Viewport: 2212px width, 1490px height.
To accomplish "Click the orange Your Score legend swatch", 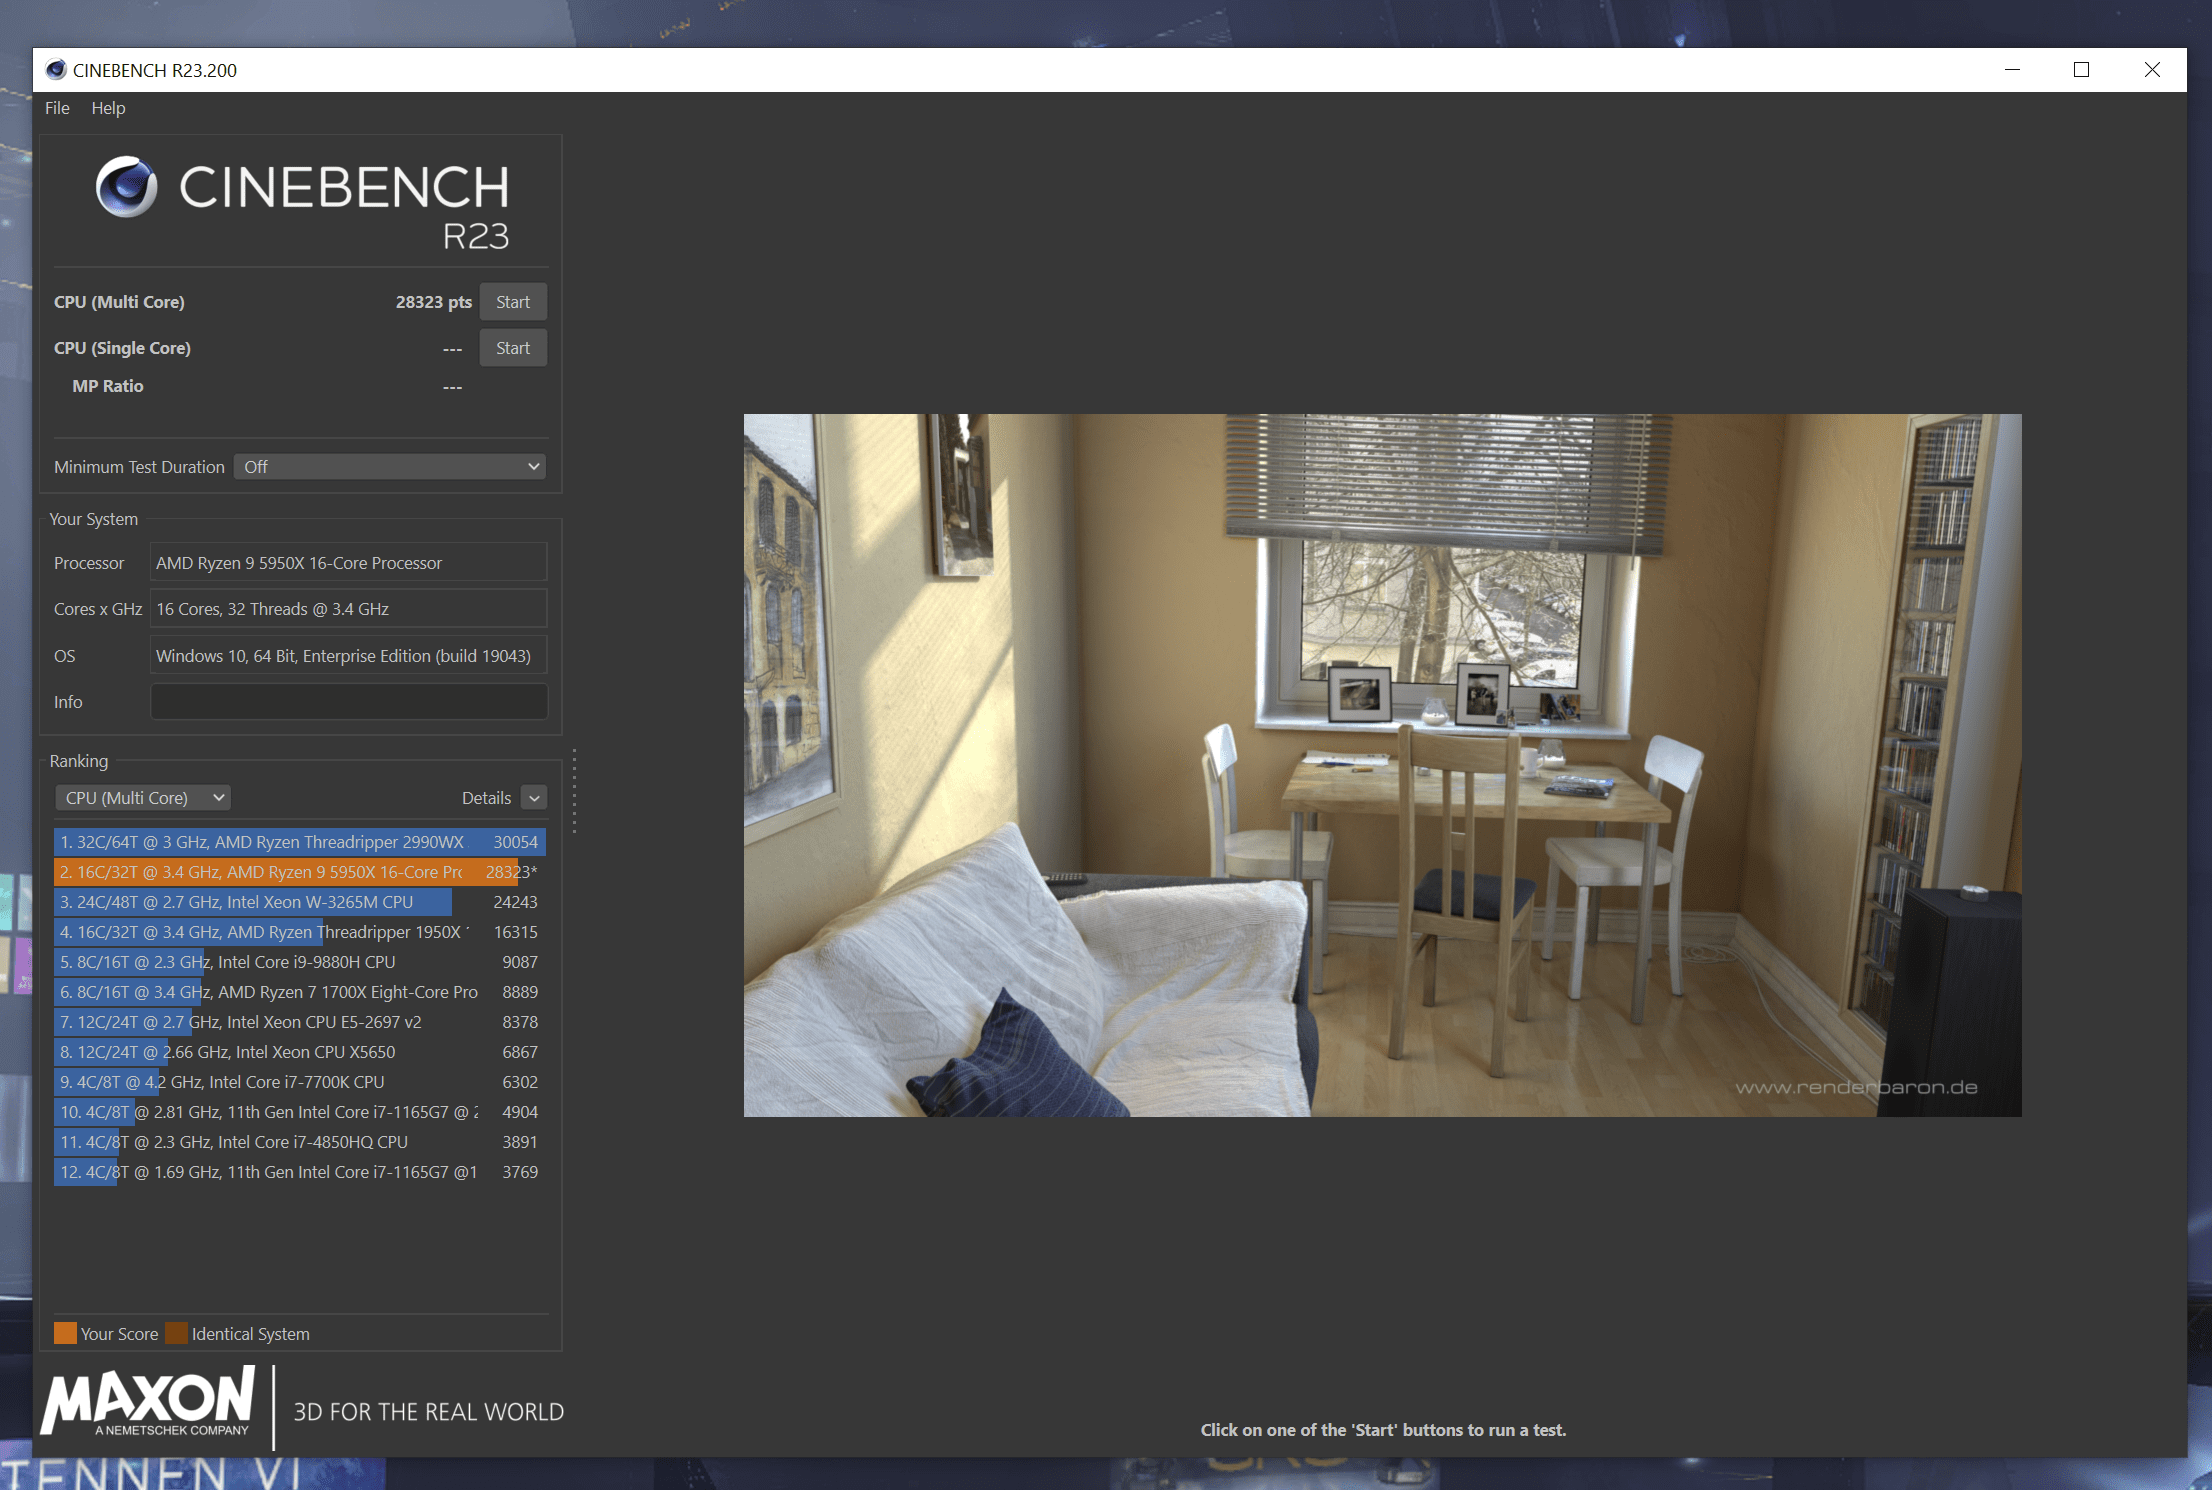I will pyautogui.click(x=65, y=1333).
